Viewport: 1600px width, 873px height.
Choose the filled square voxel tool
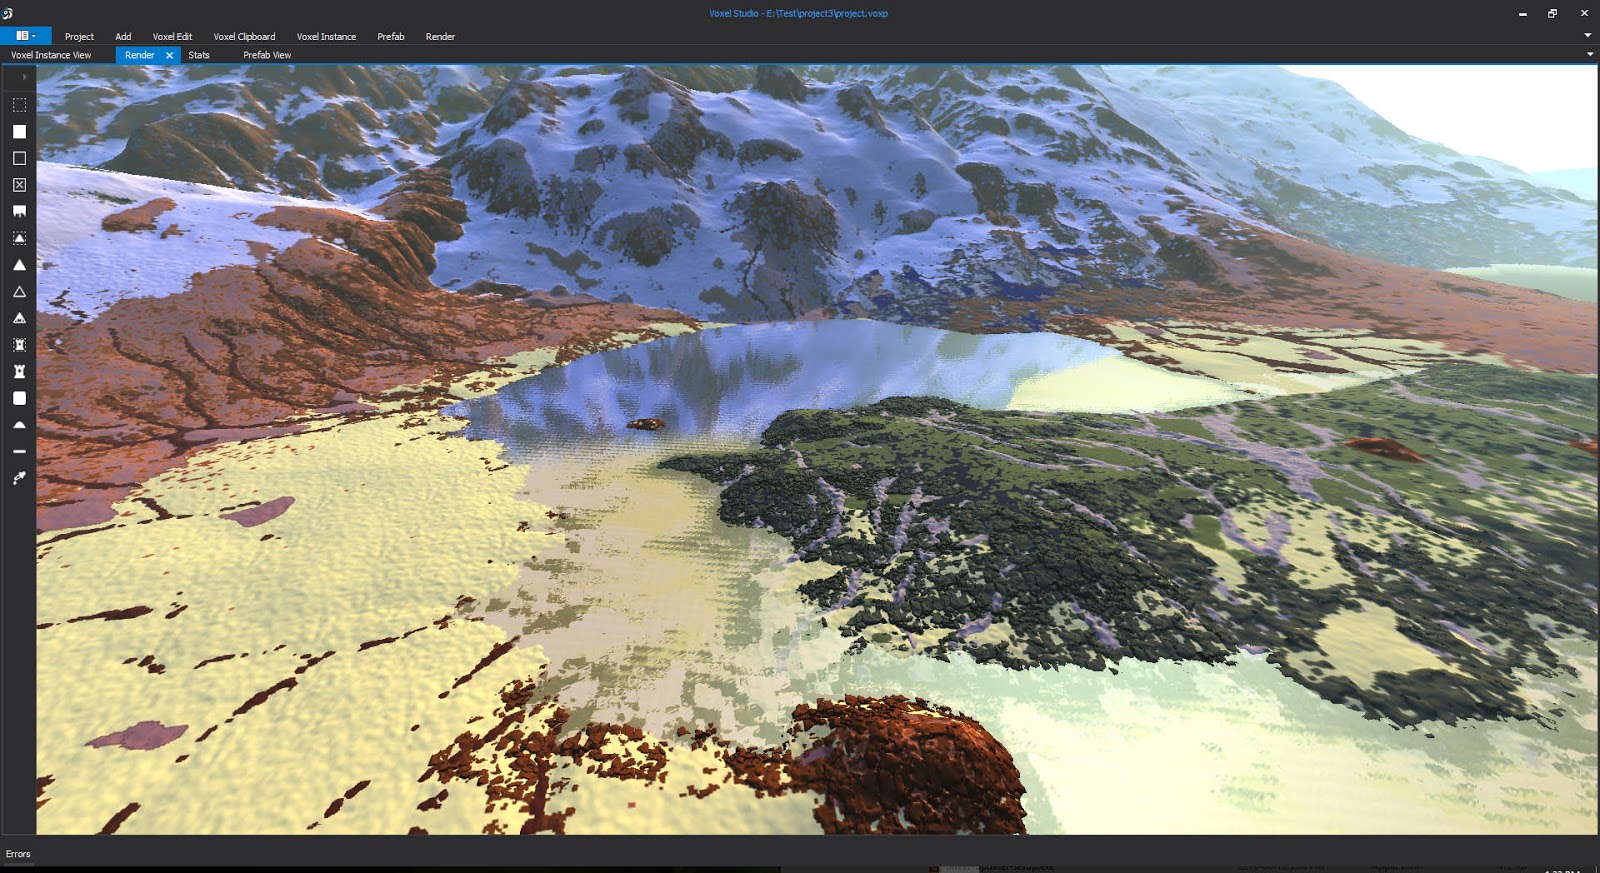click(x=19, y=131)
